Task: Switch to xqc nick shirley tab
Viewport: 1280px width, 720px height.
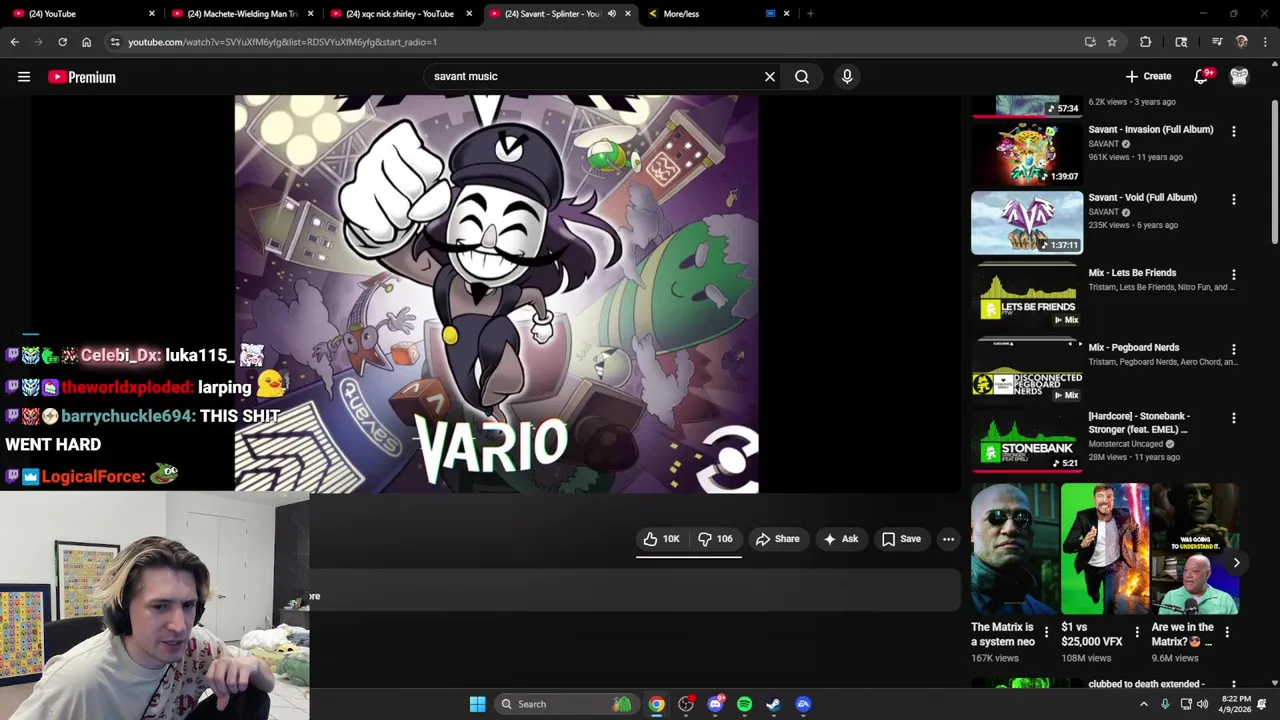Action: click(x=400, y=14)
